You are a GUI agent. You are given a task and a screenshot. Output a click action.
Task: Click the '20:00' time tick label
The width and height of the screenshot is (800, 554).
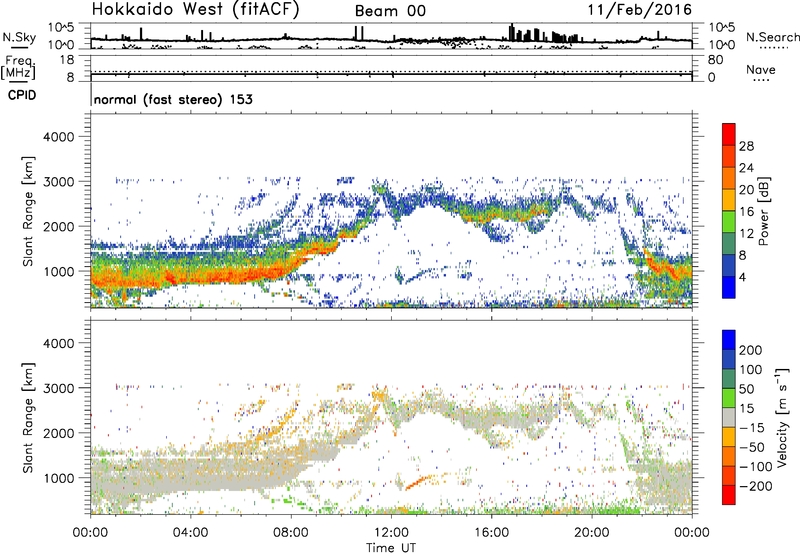click(x=592, y=533)
